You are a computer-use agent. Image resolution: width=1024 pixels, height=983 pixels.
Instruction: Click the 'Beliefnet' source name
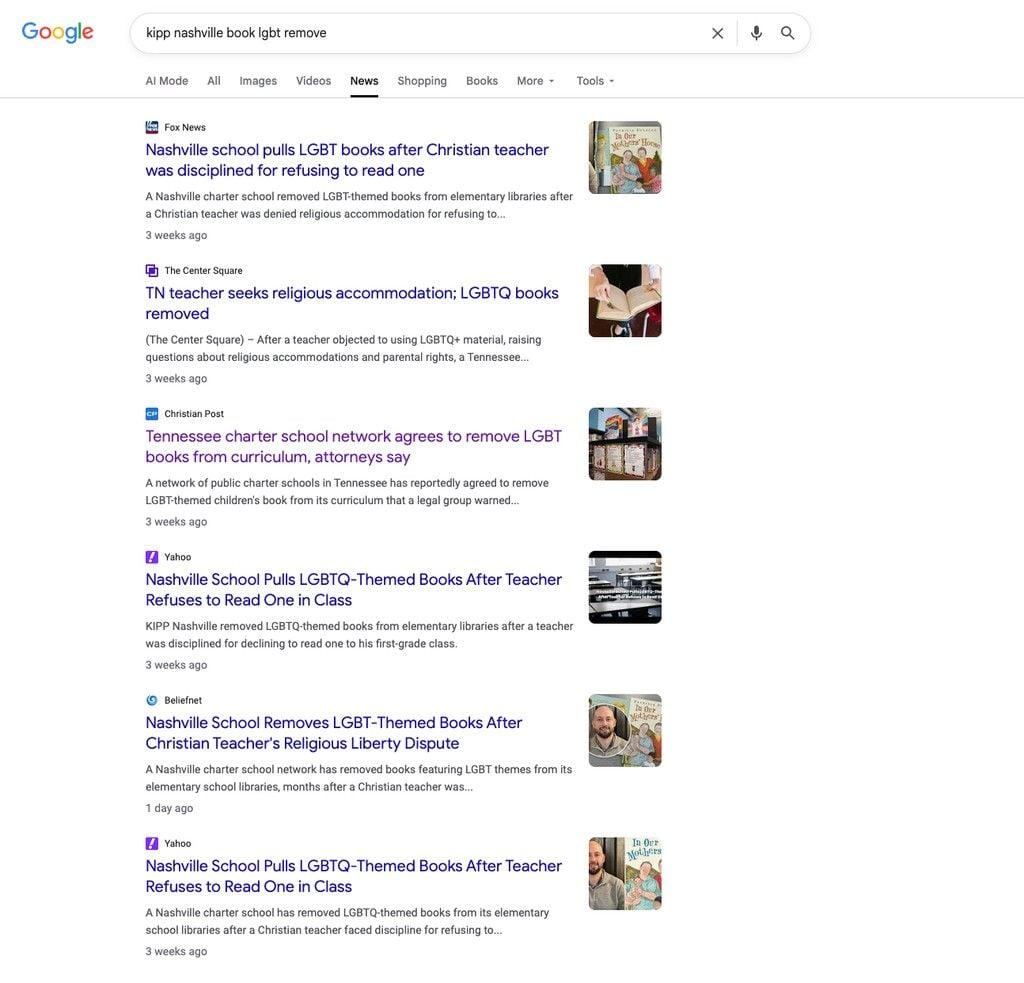pos(183,700)
